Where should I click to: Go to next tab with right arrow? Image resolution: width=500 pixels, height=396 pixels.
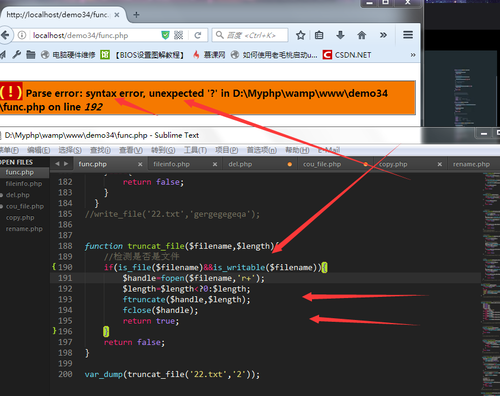[x=66, y=164]
